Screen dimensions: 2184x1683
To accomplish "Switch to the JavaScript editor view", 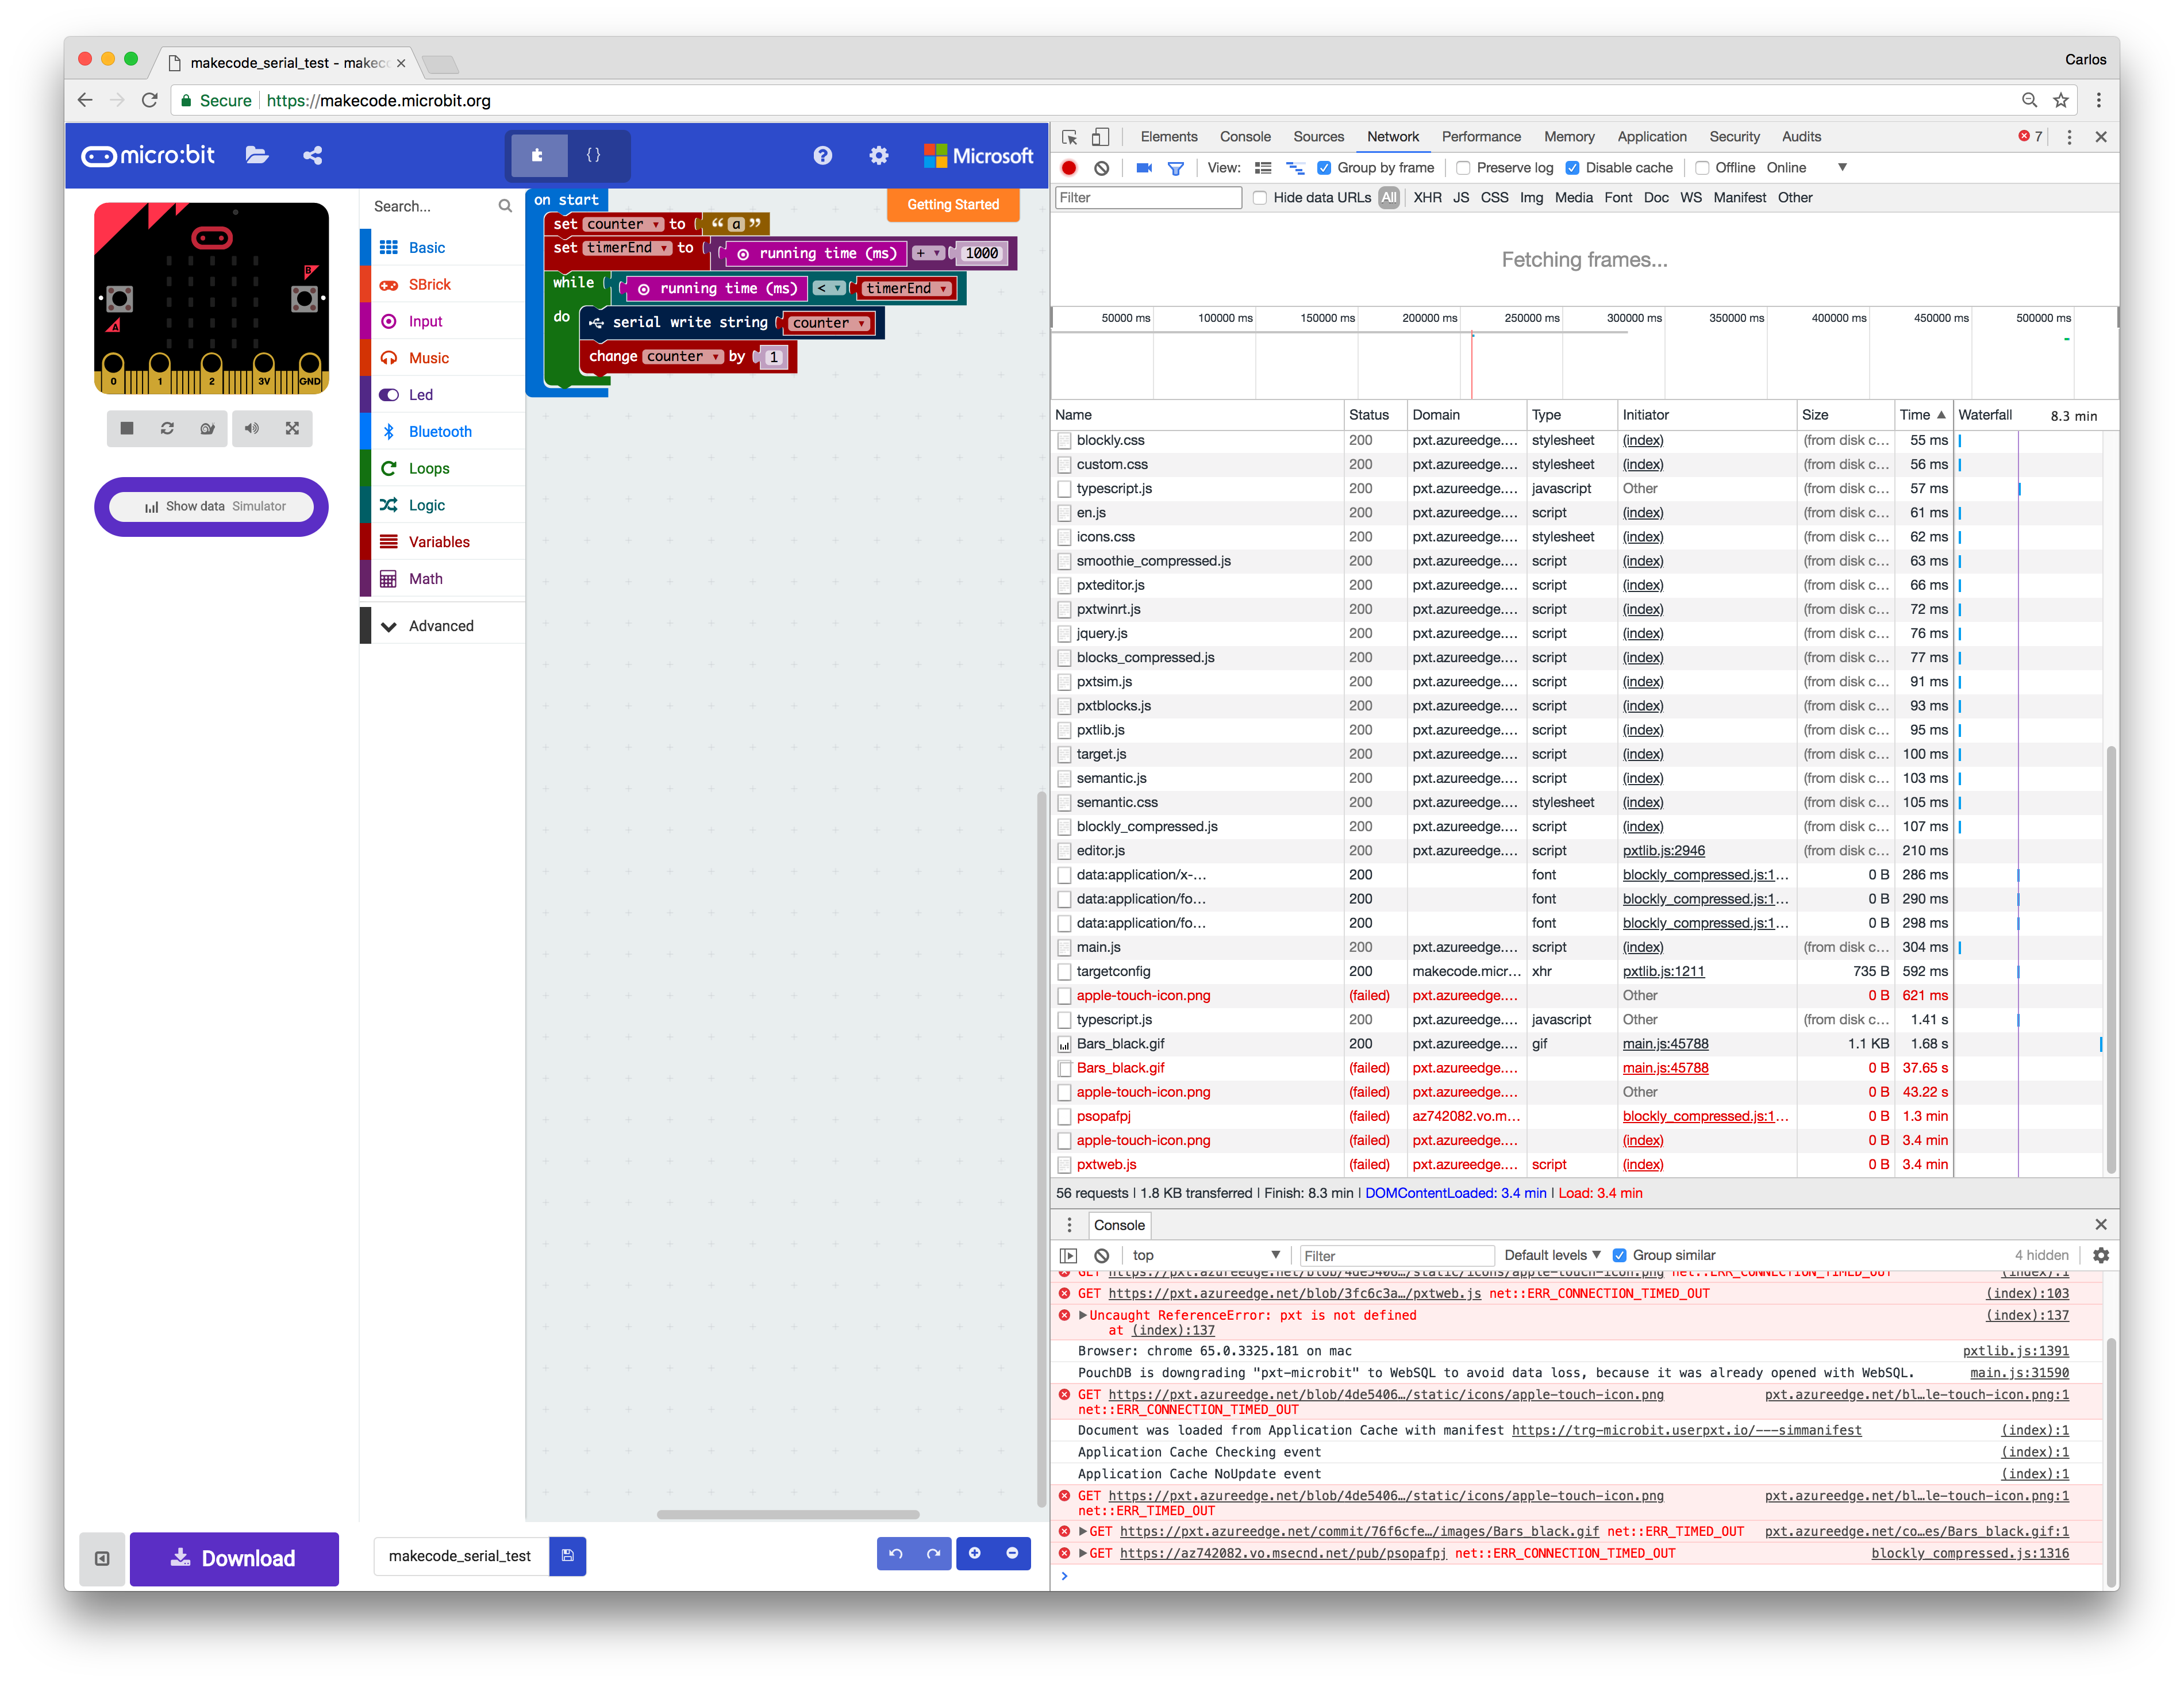I will [x=594, y=155].
